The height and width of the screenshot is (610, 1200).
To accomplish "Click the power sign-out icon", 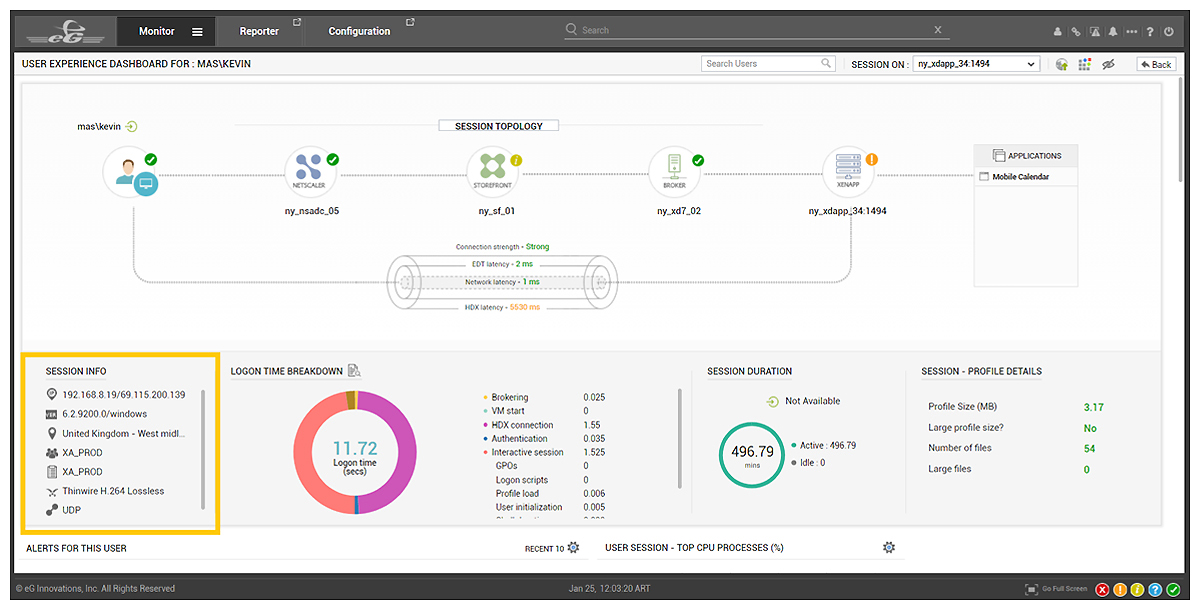I will tap(1169, 31).
